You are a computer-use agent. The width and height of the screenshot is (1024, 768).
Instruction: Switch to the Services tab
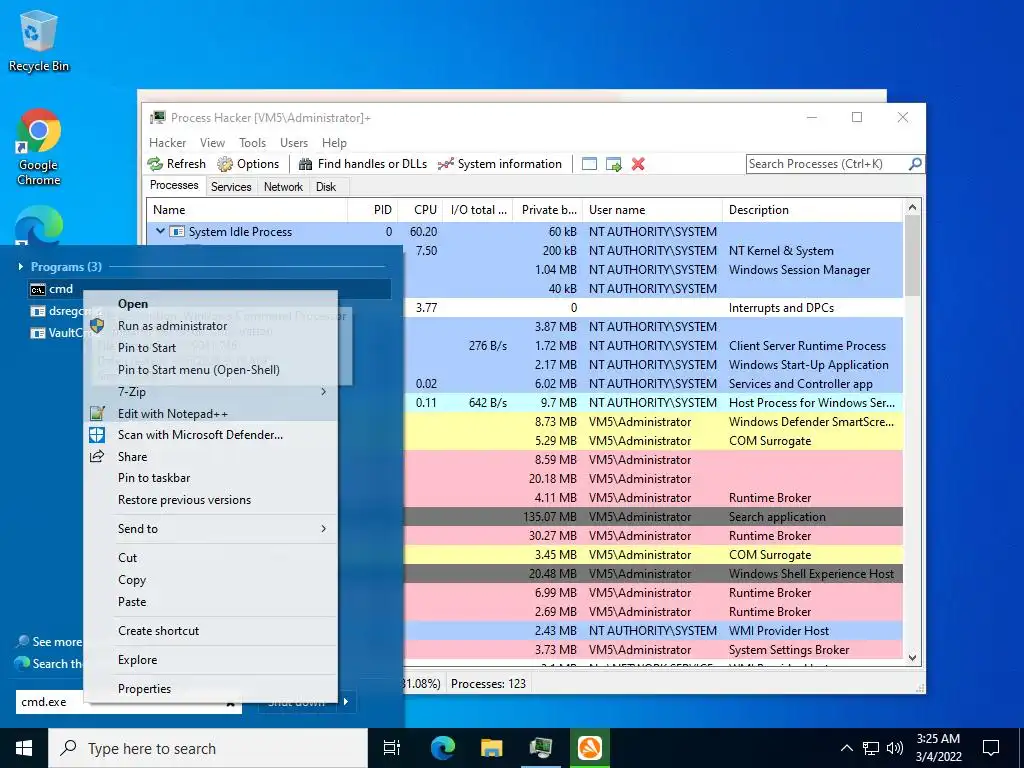click(x=231, y=187)
